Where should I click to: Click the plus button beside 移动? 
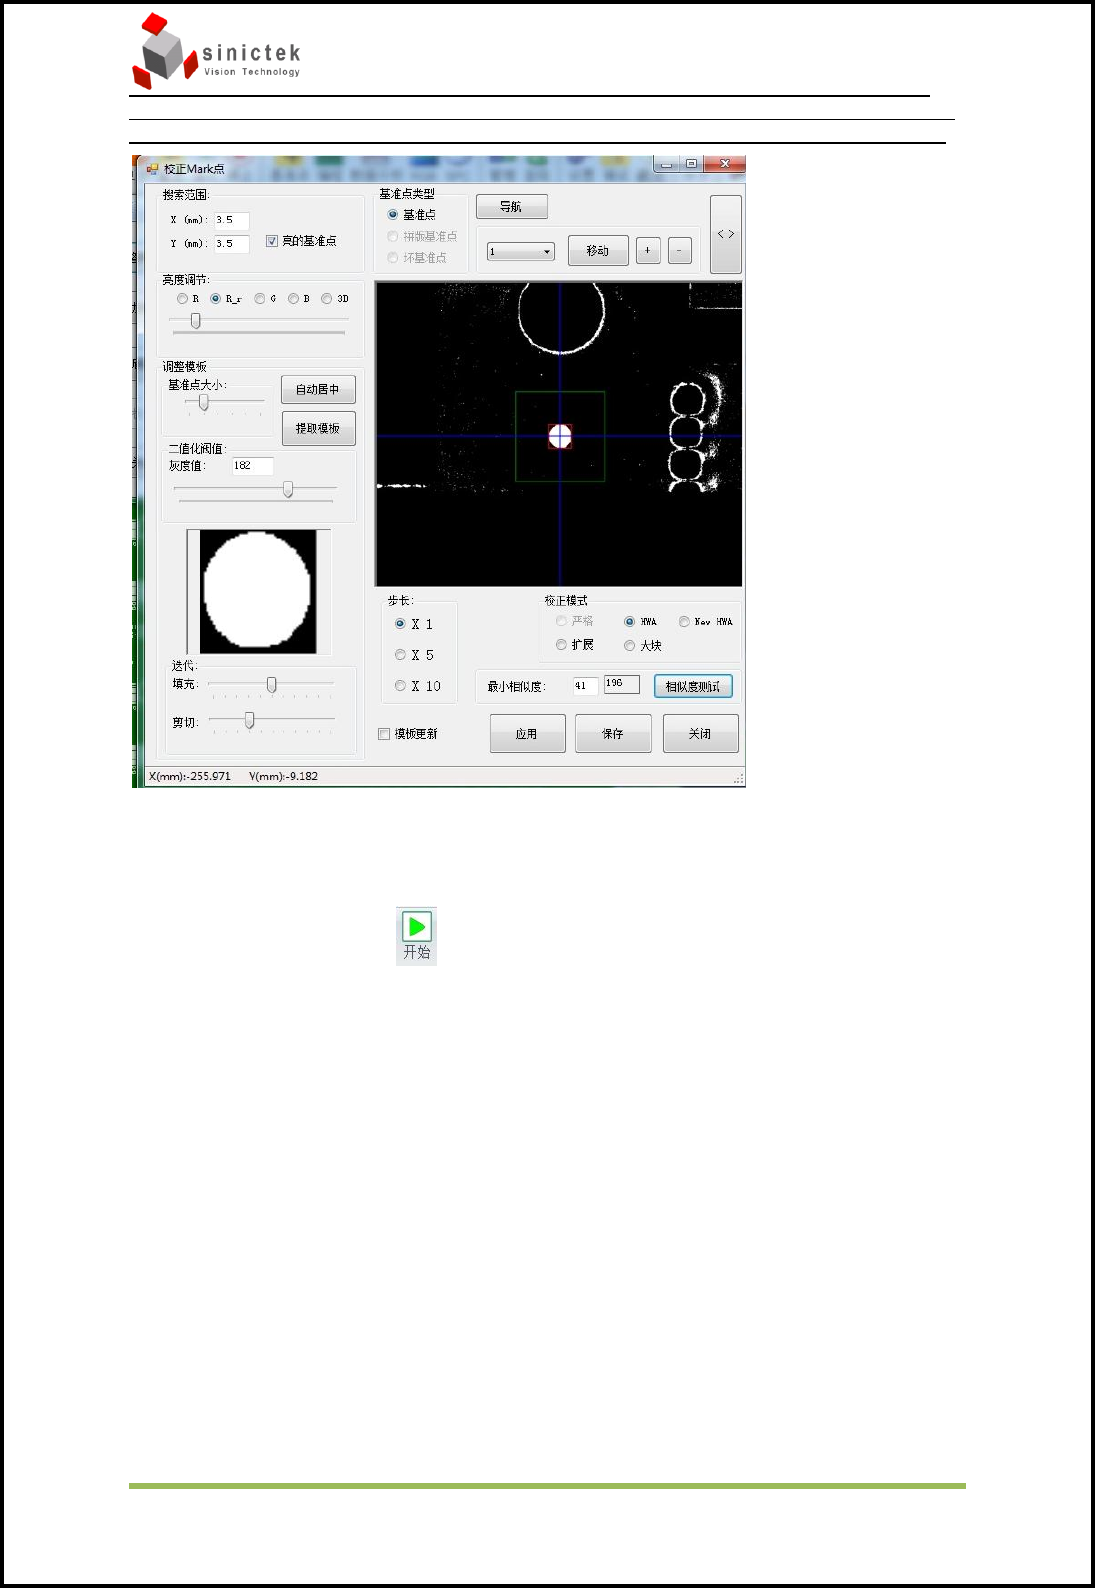(648, 251)
